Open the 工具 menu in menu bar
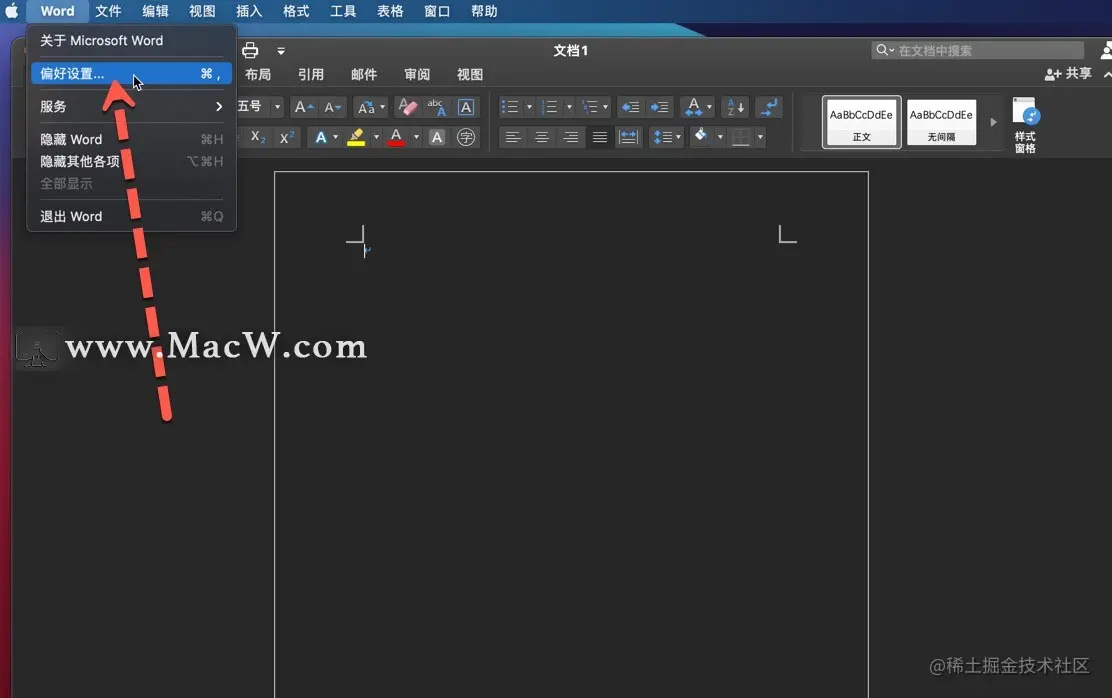 pos(343,11)
